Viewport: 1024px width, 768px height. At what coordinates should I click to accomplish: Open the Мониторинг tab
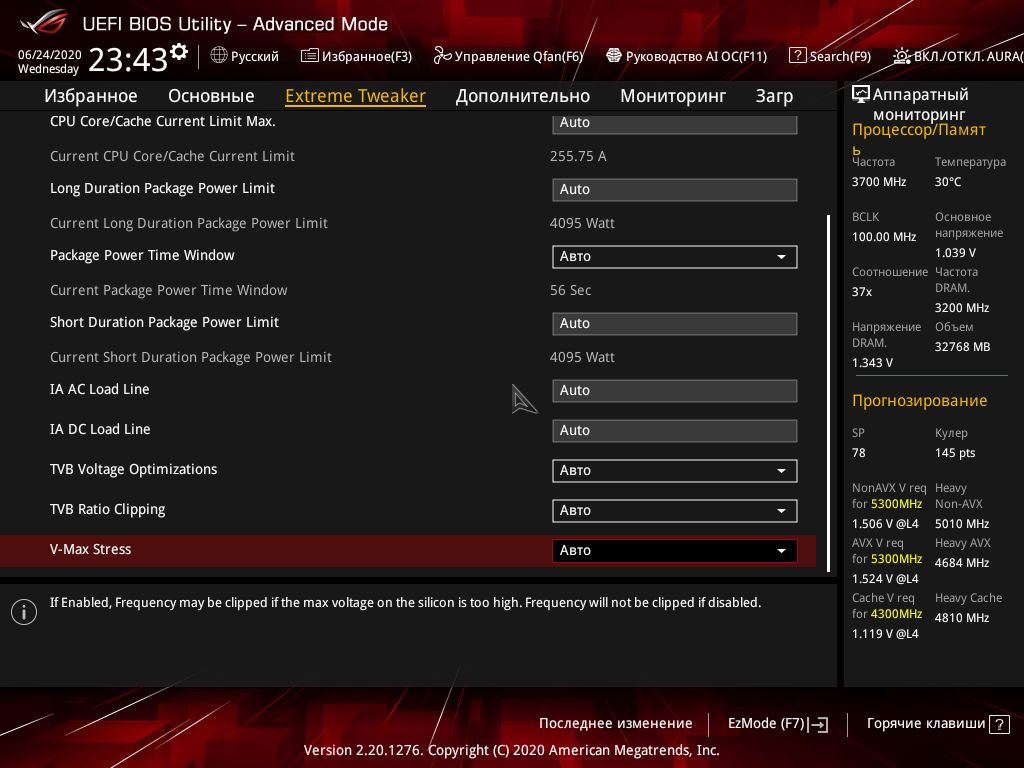tap(673, 96)
